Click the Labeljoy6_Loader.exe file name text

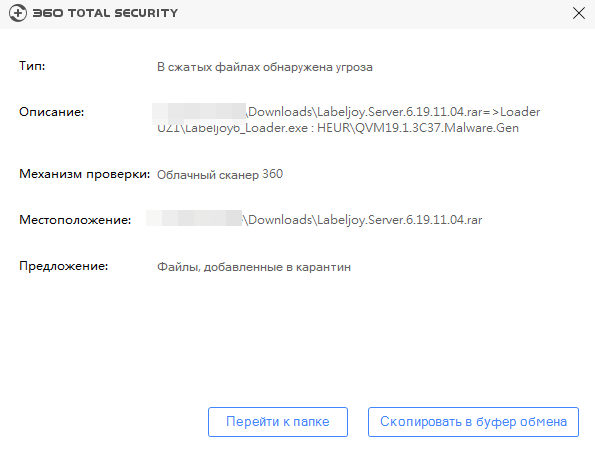pos(246,128)
